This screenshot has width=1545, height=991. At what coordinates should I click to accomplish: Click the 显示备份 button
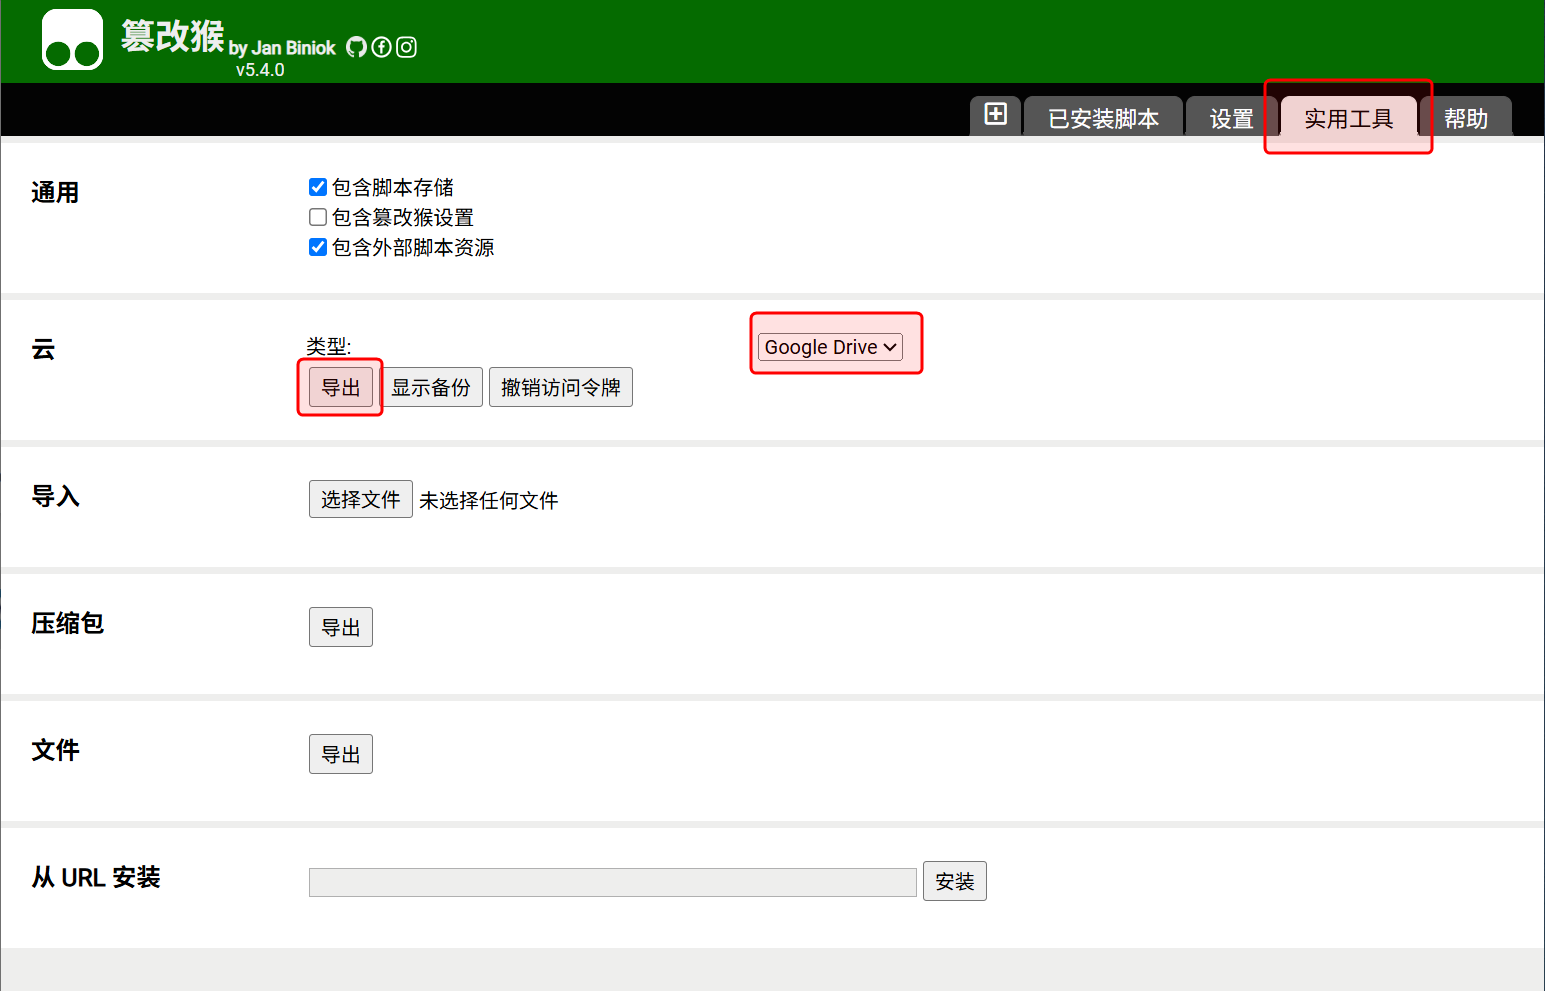tap(431, 388)
